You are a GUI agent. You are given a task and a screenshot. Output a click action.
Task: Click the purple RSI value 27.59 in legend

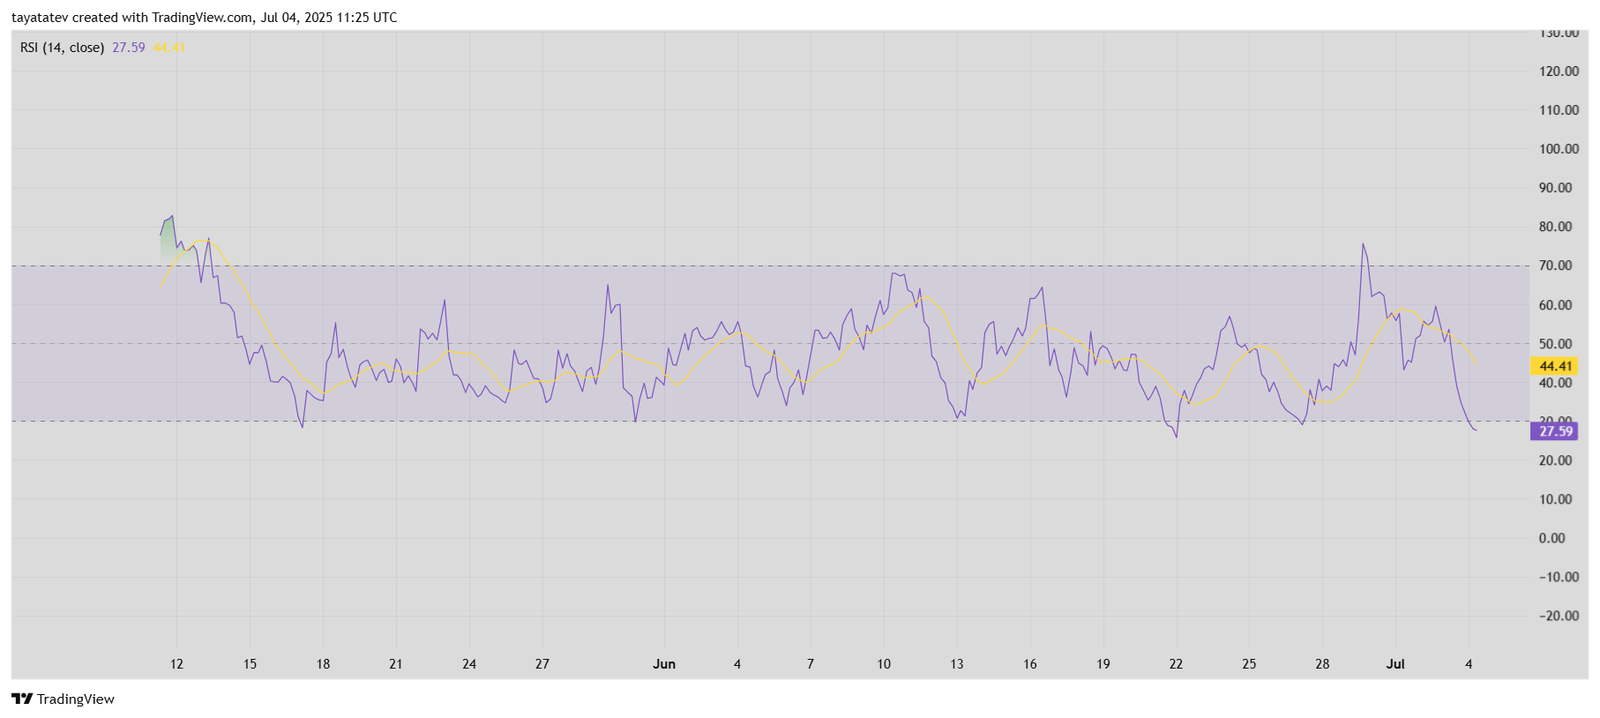tap(129, 47)
